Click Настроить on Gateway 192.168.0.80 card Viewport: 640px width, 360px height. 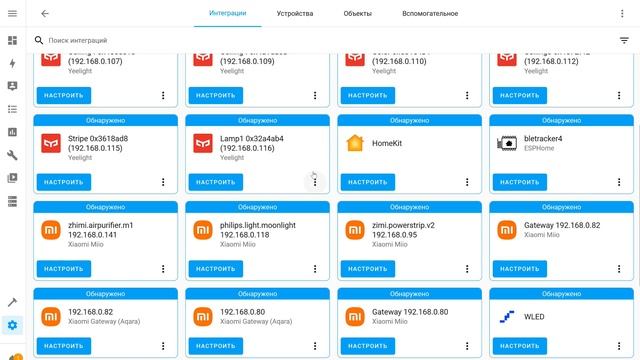tap(368, 346)
